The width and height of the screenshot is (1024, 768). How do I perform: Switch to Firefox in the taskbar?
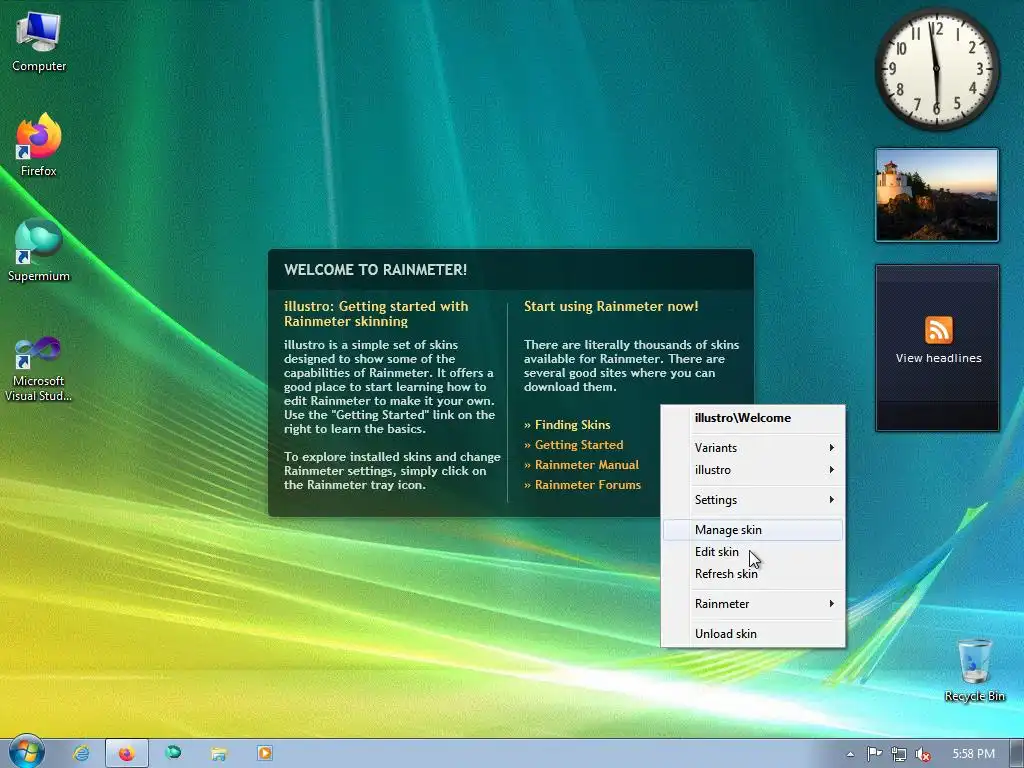click(127, 753)
